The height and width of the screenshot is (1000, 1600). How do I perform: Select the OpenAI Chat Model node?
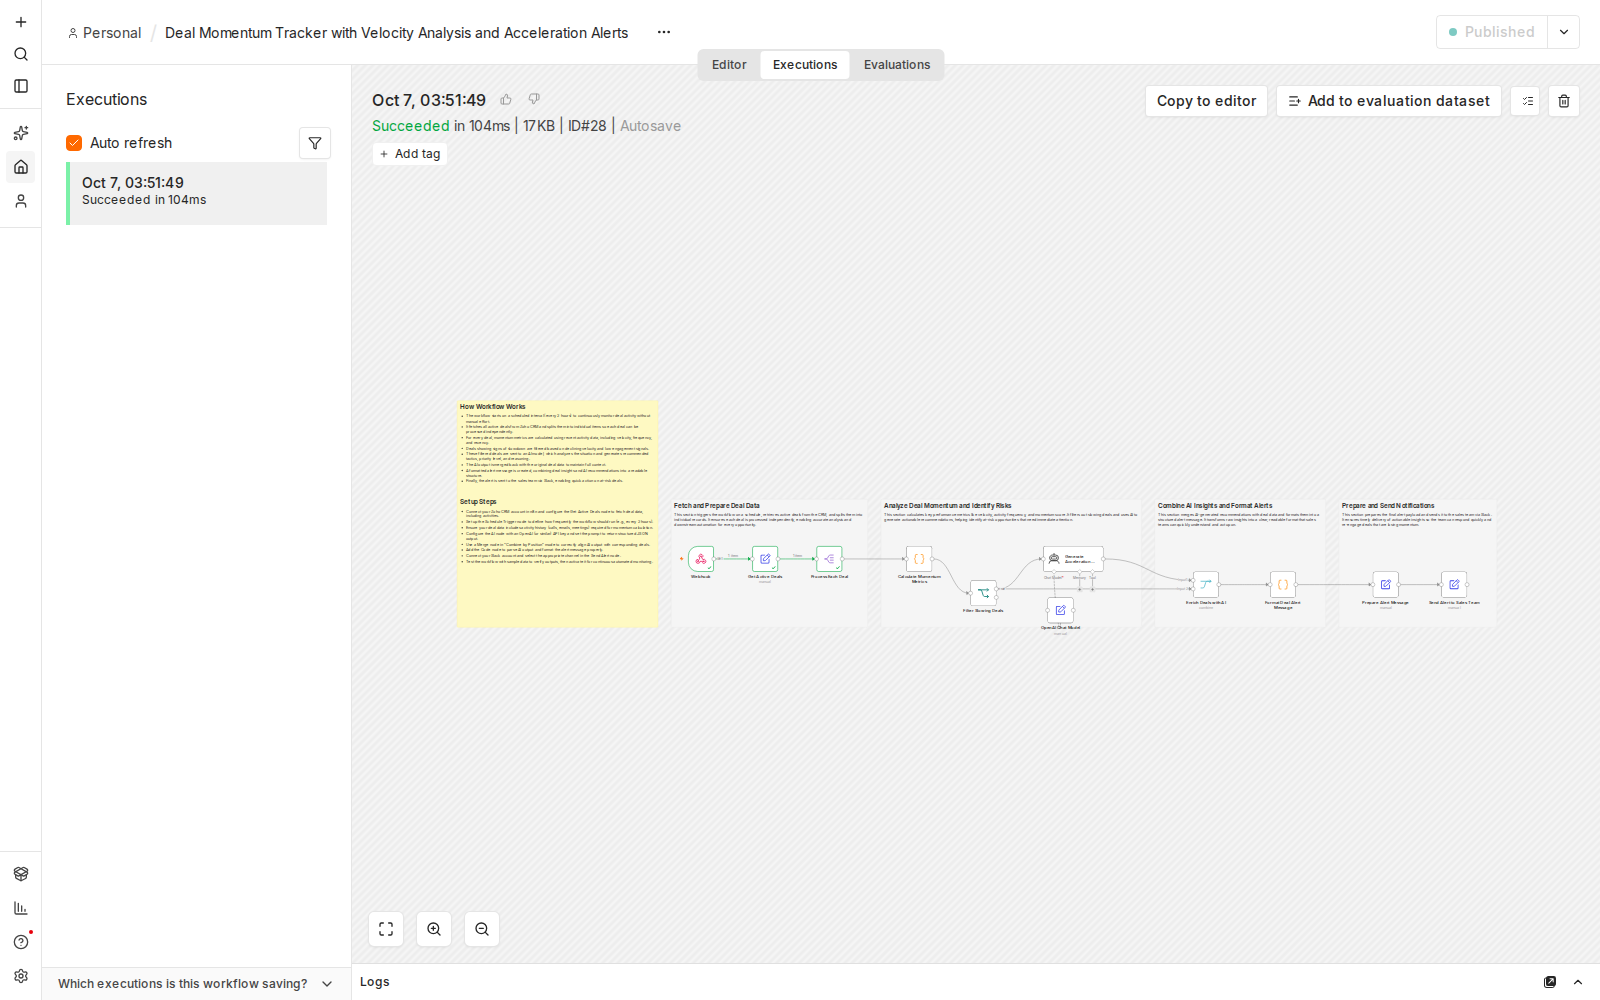click(1060, 610)
